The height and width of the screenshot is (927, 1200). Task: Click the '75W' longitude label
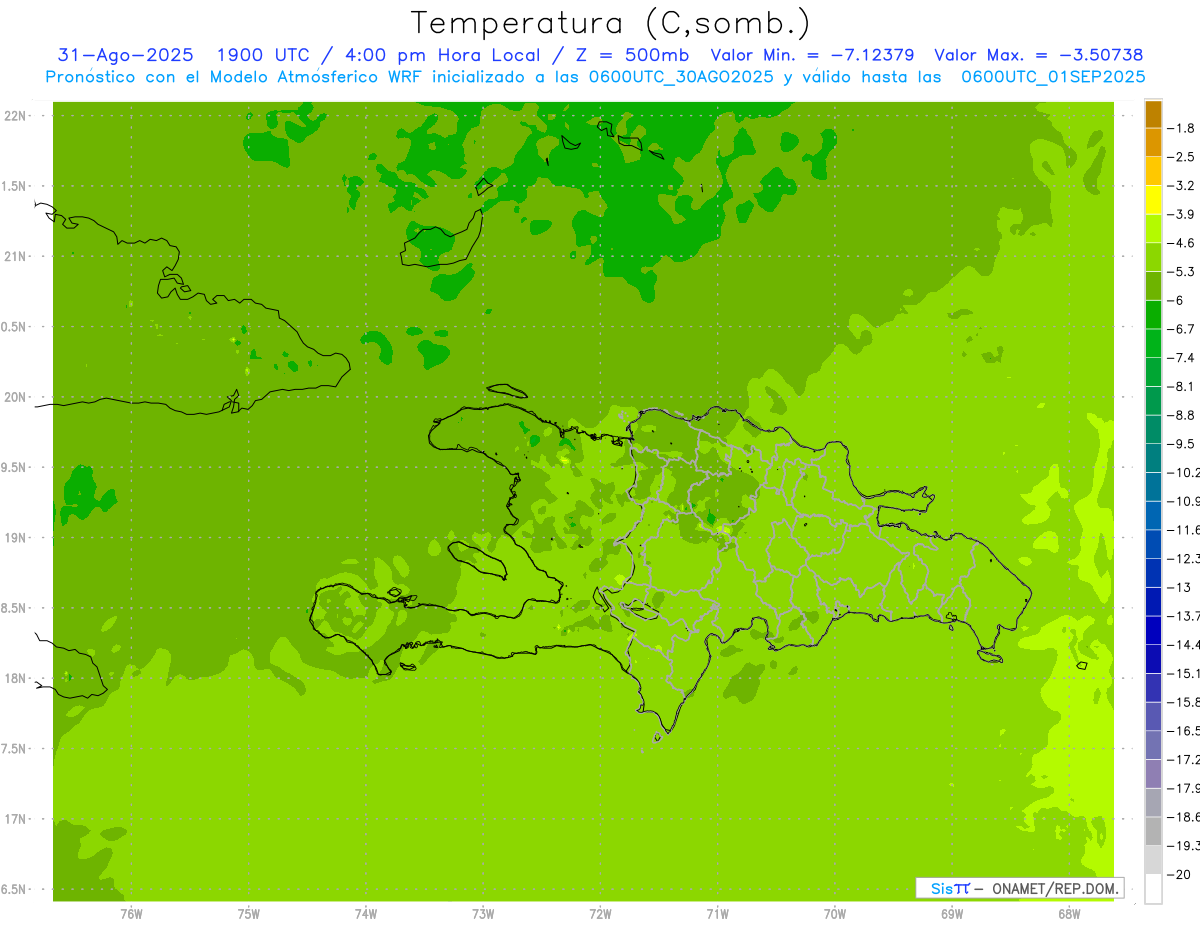click(x=249, y=914)
